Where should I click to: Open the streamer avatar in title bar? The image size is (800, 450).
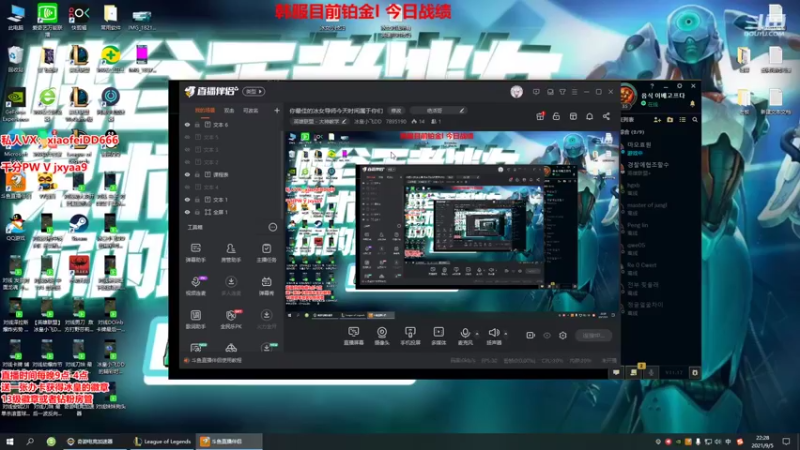point(516,92)
